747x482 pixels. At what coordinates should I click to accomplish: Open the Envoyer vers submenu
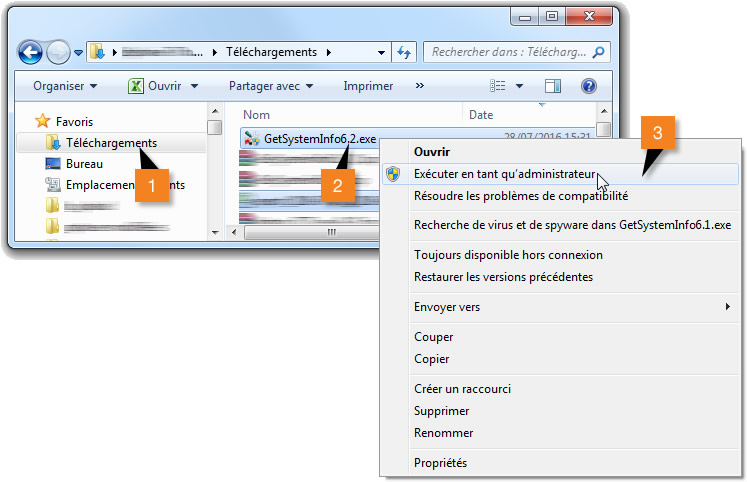tap(447, 307)
